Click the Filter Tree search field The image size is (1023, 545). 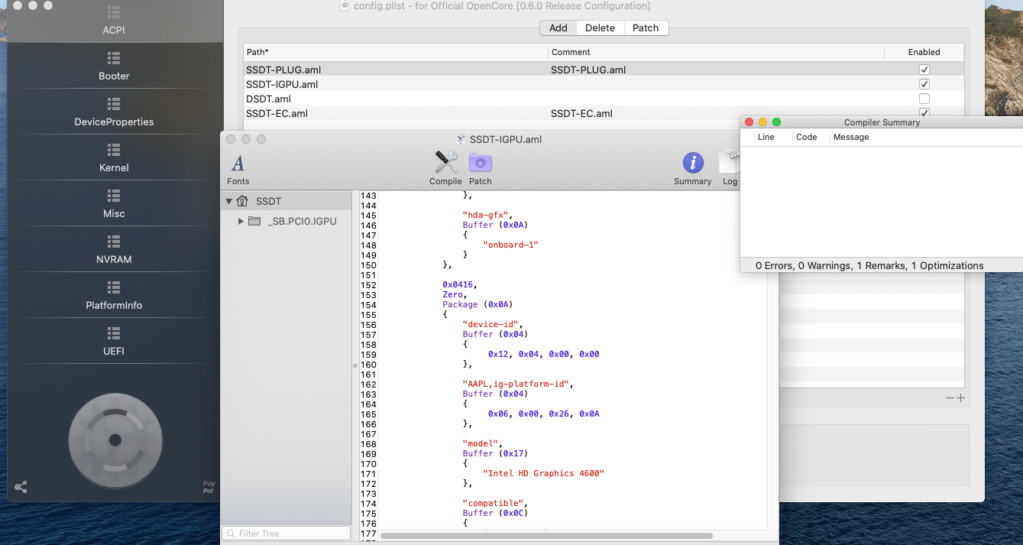tap(286, 533)
